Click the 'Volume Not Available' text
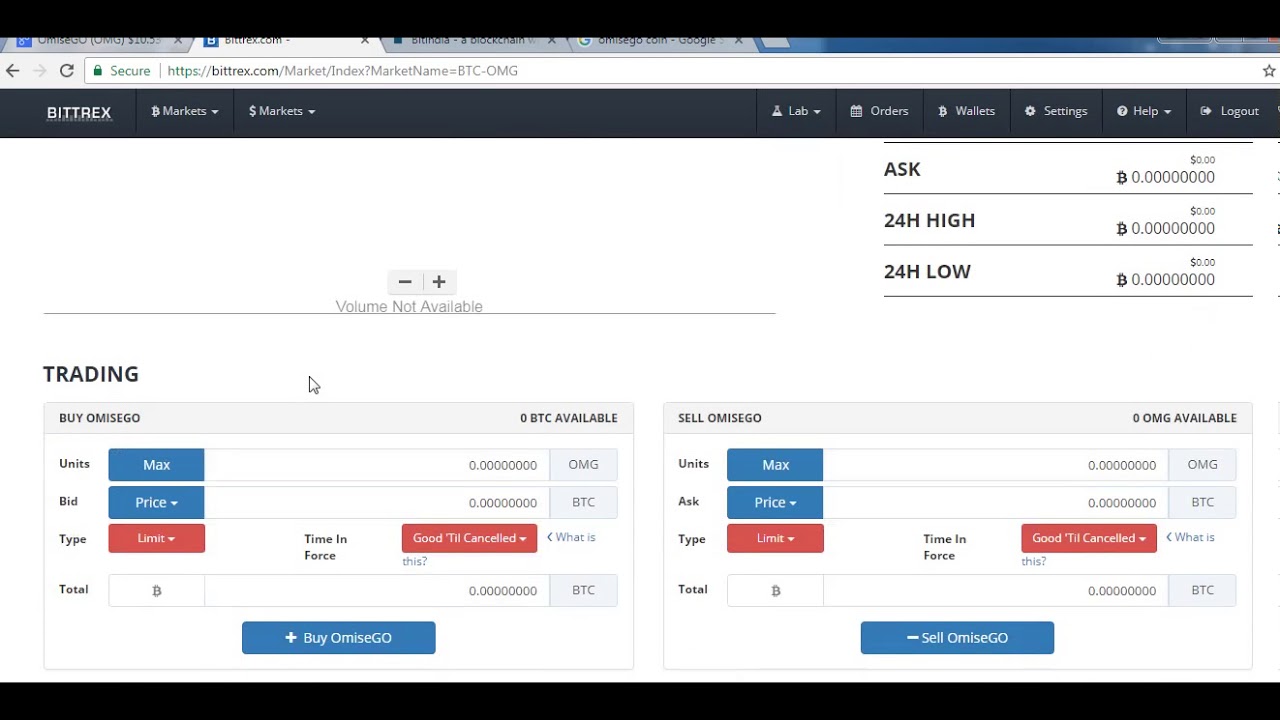This screenshot has width=1280, height=720. pos(409,307)
